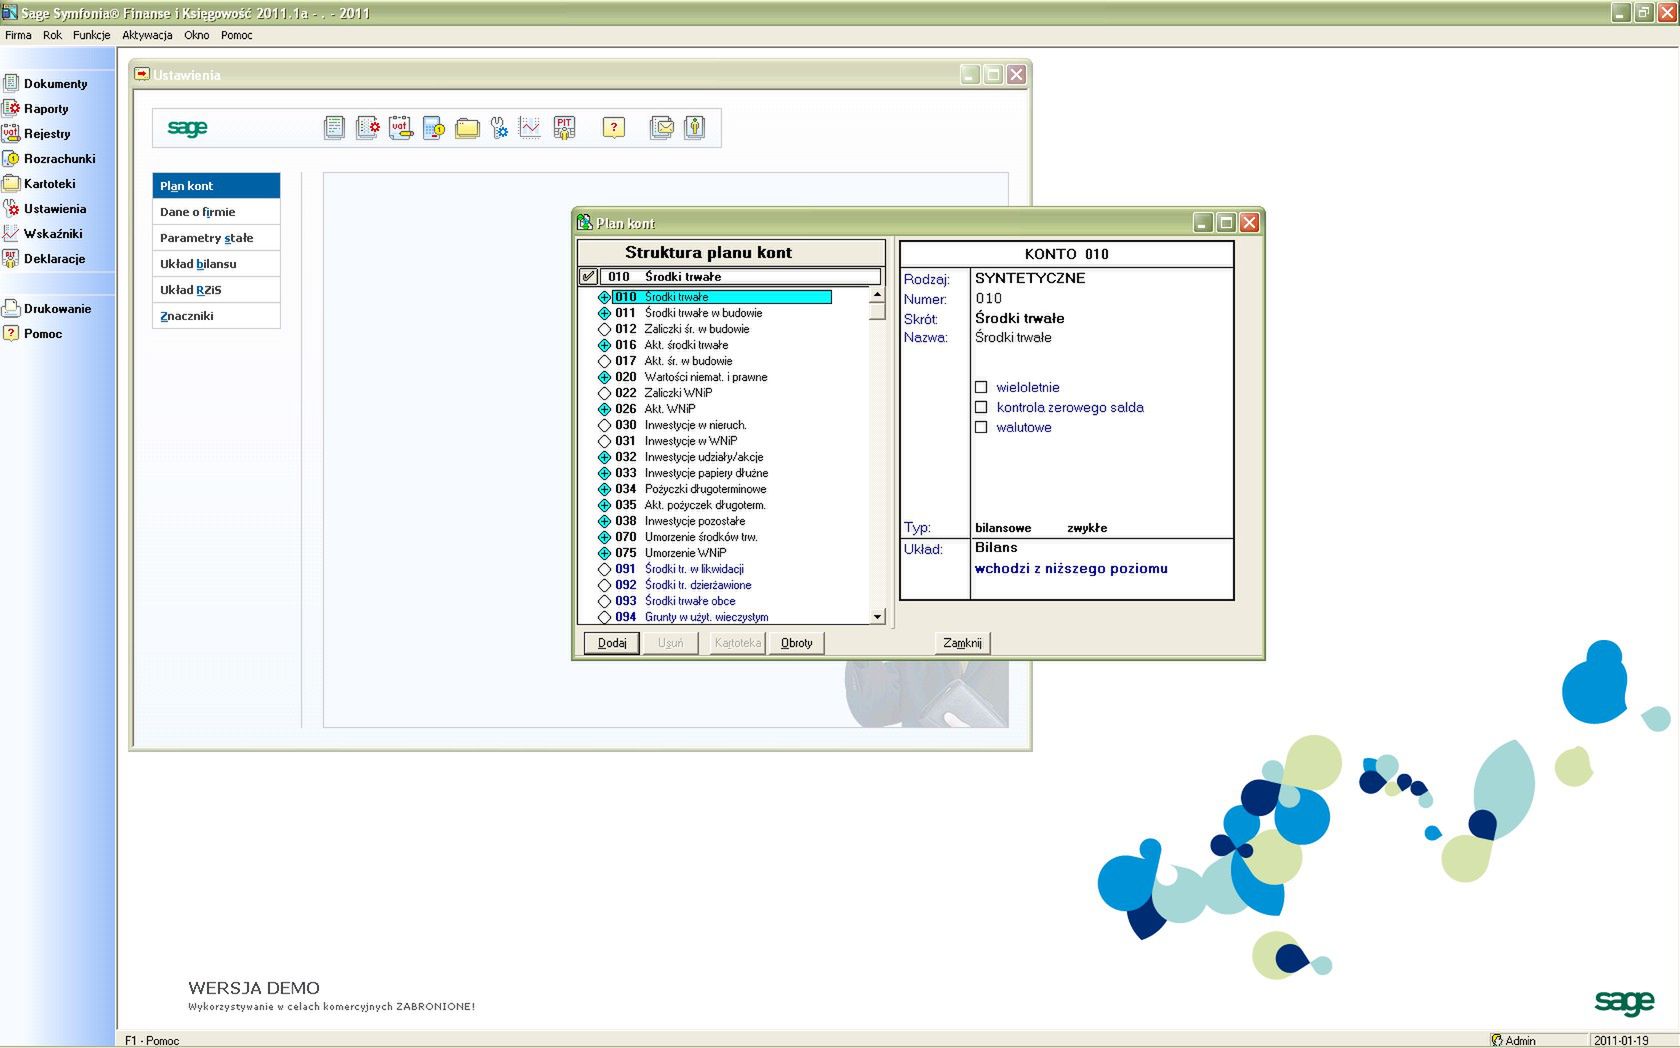Screen dimensions: 1680x1048
Task: Click the Rozrachunki calculator toolbar icon
Action: (433, 128)
